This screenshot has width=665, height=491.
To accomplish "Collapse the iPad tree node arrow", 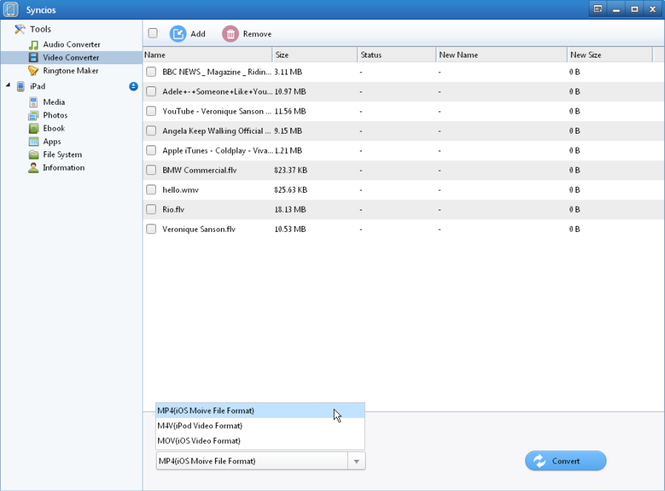I will click(8, 86).
